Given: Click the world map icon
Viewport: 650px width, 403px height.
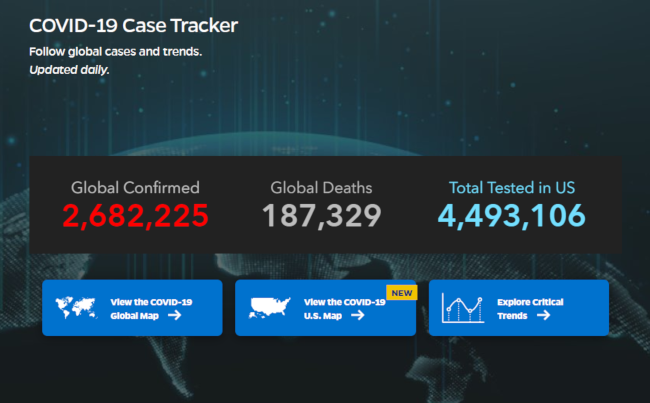Looking at the screenshot, I should click(78, 307).
